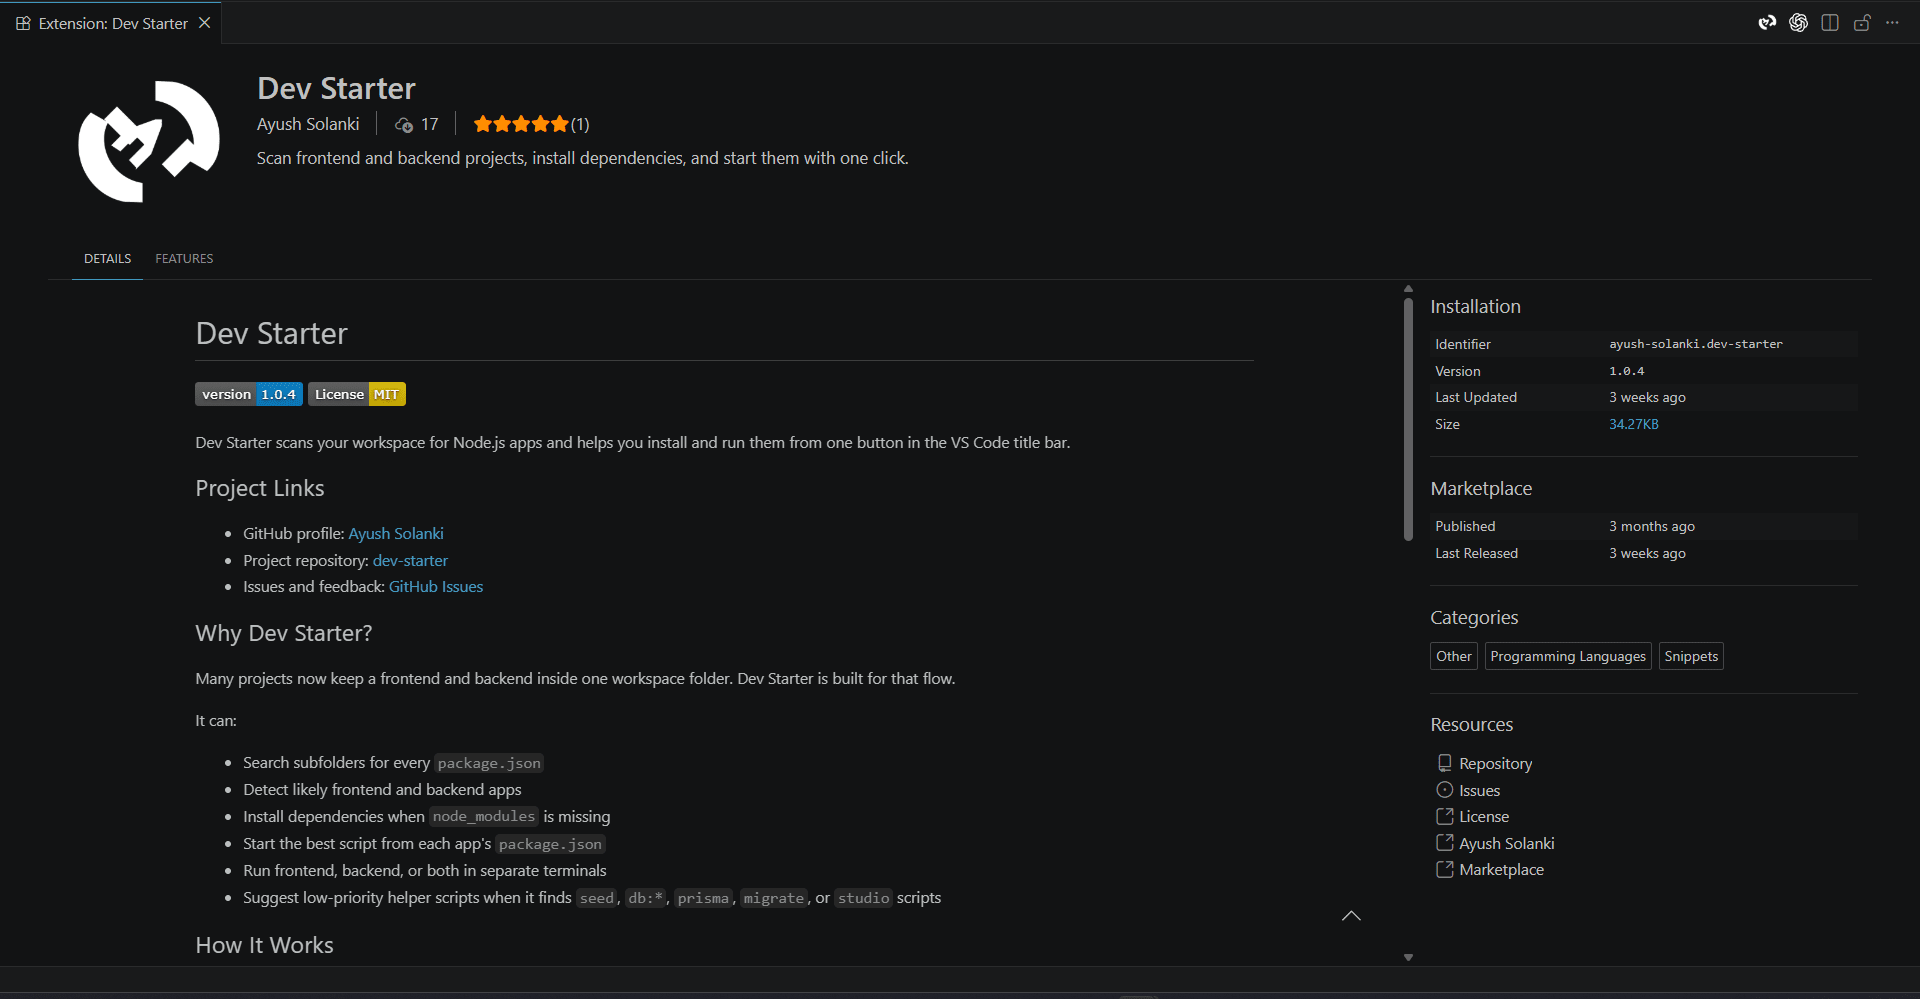Image resolution: width=1920 pixels, height=999 pixels.
Task: Toggle the editor group lock icon
Action: (1861, 22)
